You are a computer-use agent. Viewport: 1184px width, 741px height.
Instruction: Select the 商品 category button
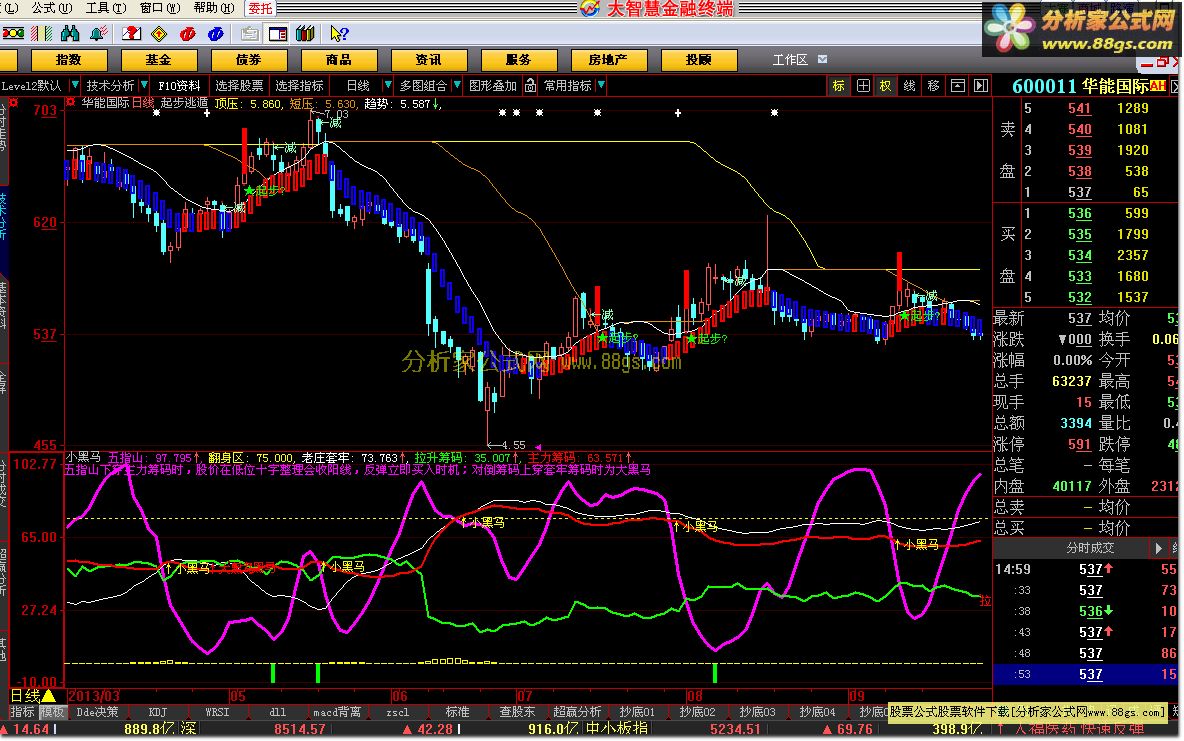click(338, 60)
